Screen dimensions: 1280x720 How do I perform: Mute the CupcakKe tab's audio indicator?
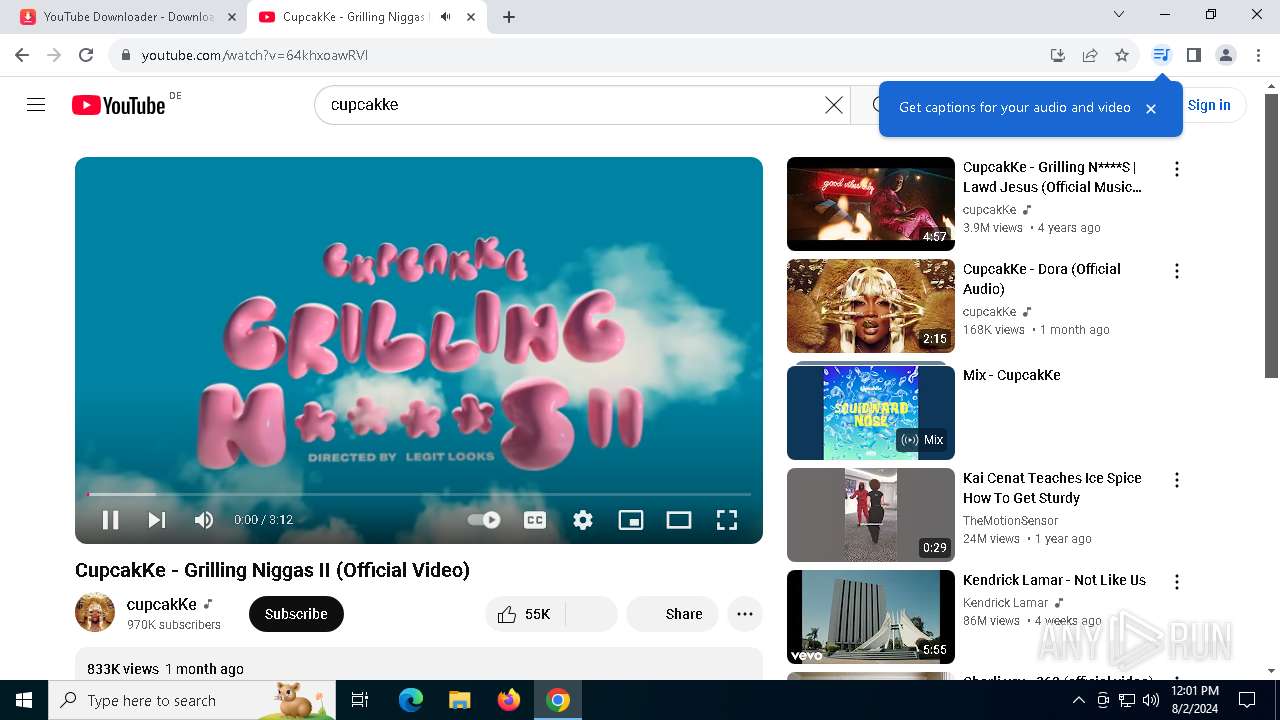coord(445,17)
